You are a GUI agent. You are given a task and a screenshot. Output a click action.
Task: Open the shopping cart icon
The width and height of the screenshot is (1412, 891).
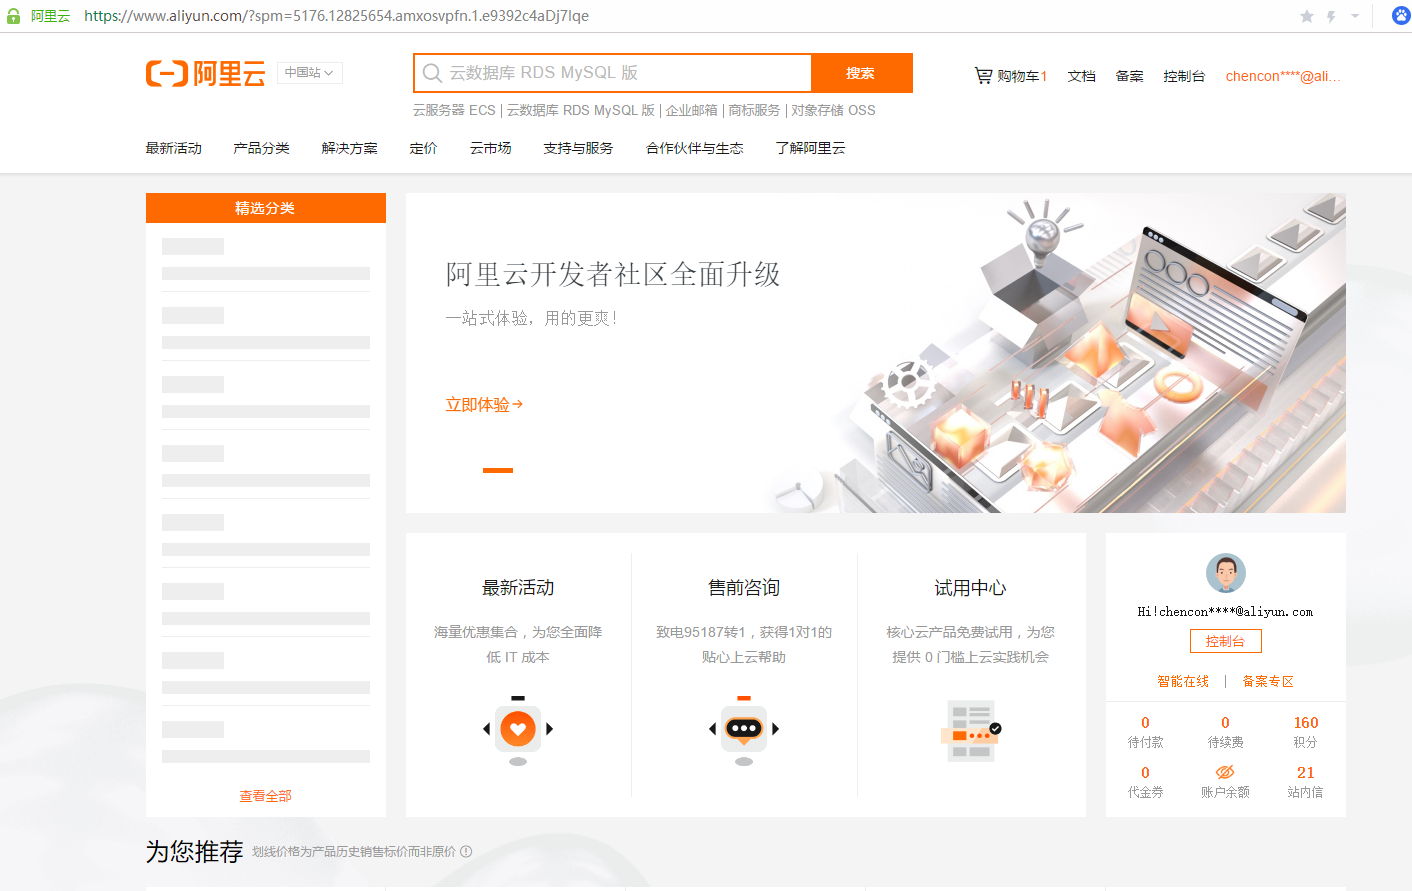point(983,75)
